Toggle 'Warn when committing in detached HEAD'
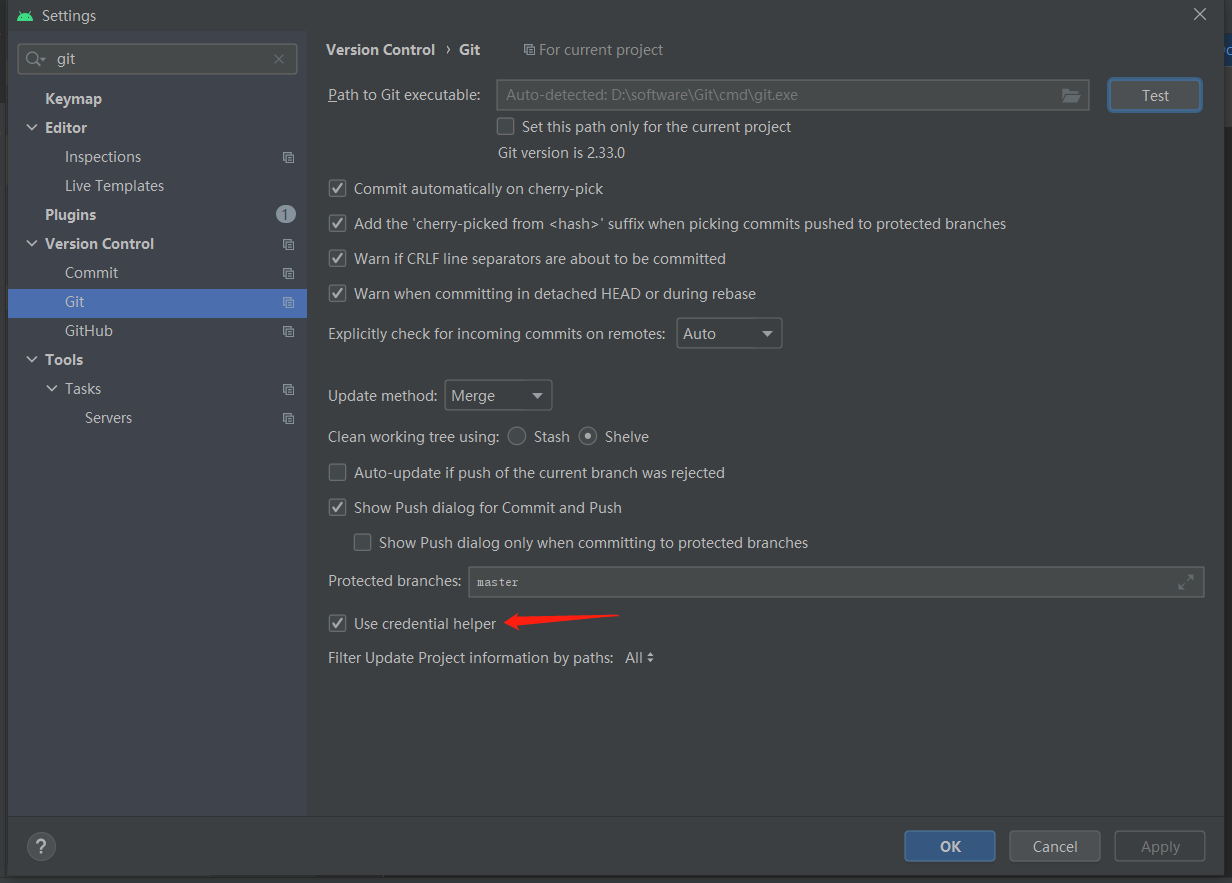This screenshot has height=883, width=1232. pyautogui.click(x=338, y=293)
